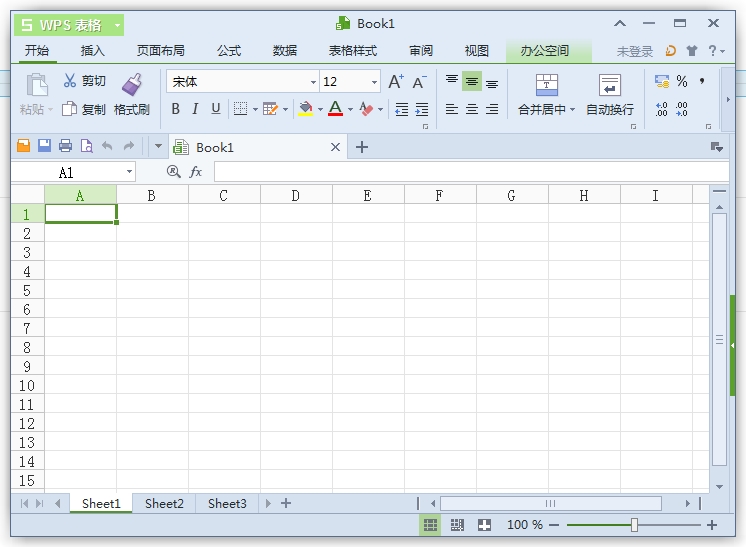Click the Cut scissors icon
Viewport: 746px width, 547px height.
(x=70, y=81)
